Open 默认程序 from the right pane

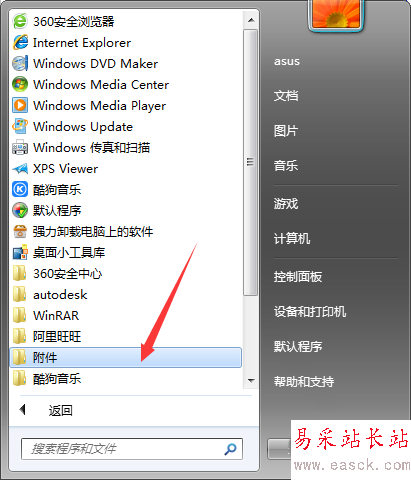[x=298, y=347]
